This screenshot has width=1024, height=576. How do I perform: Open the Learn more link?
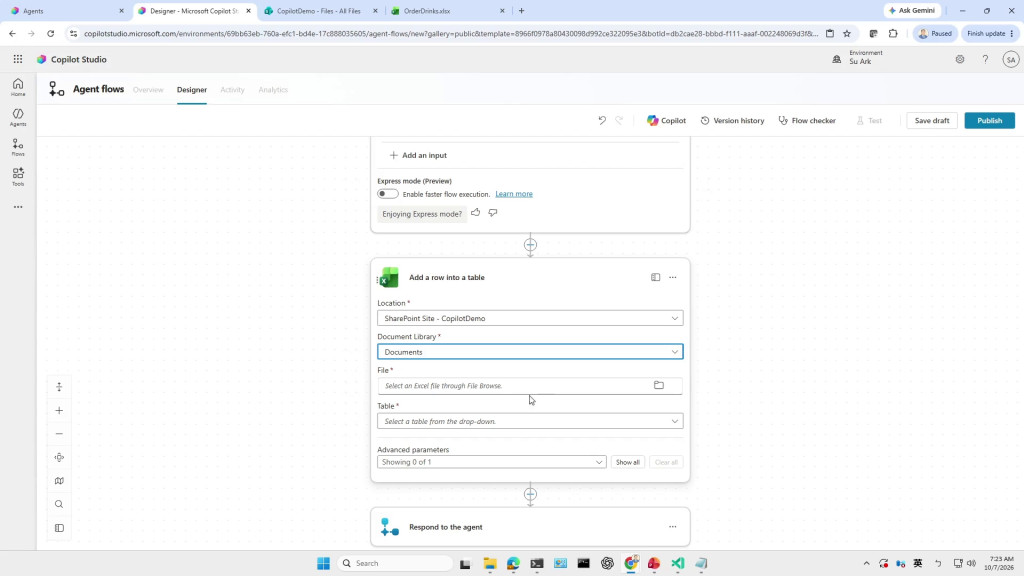point(514,194)
